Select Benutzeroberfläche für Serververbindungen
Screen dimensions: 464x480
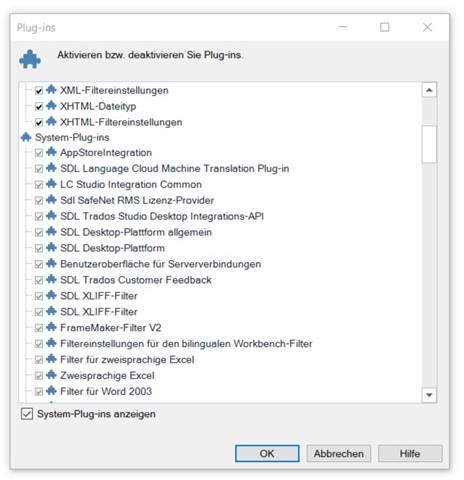point(160,264)
